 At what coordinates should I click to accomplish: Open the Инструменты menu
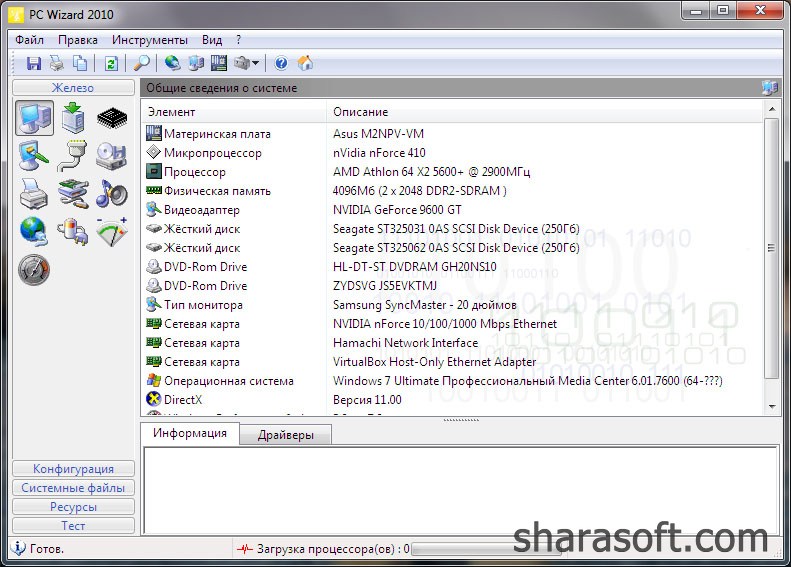(x=150, y=40)
